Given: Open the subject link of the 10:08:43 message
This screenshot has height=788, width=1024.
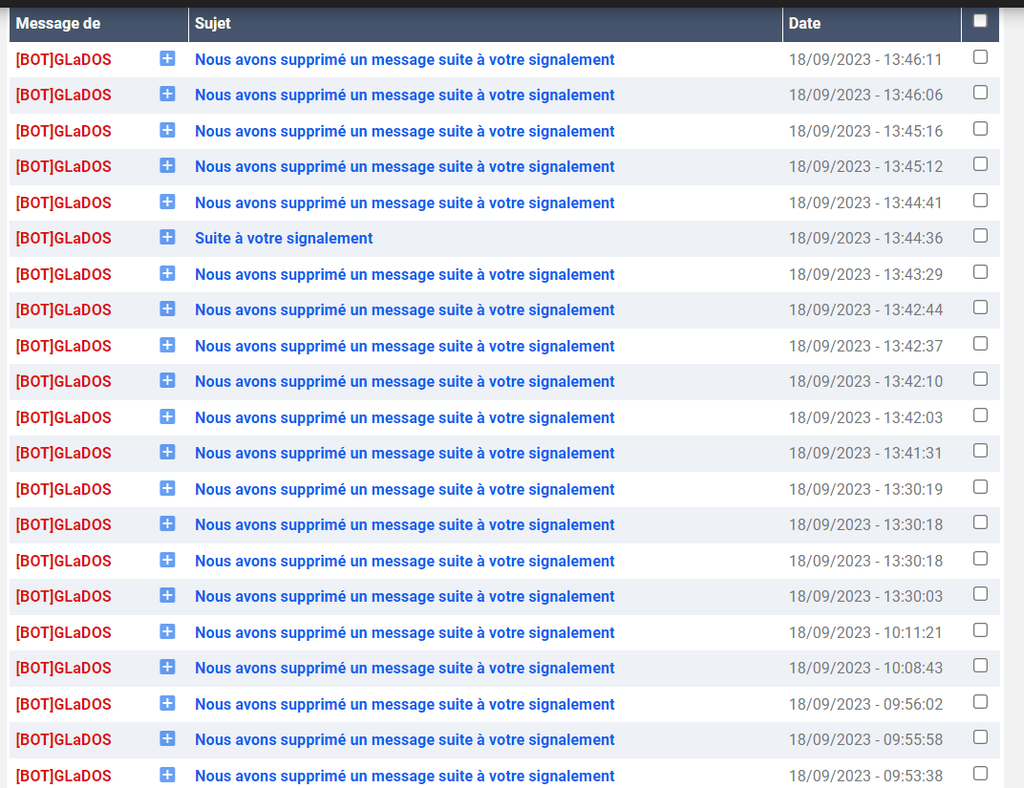Looking at the screenshot, I should (x=404, y=668).
